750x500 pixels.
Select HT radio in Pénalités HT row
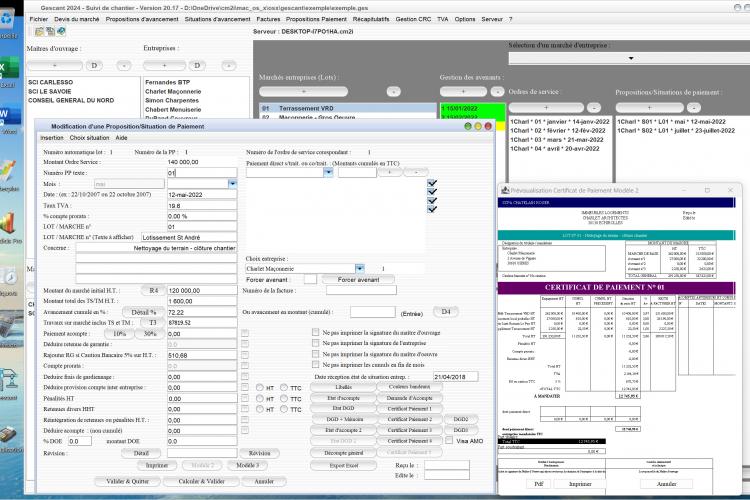(x=260, y=399)
